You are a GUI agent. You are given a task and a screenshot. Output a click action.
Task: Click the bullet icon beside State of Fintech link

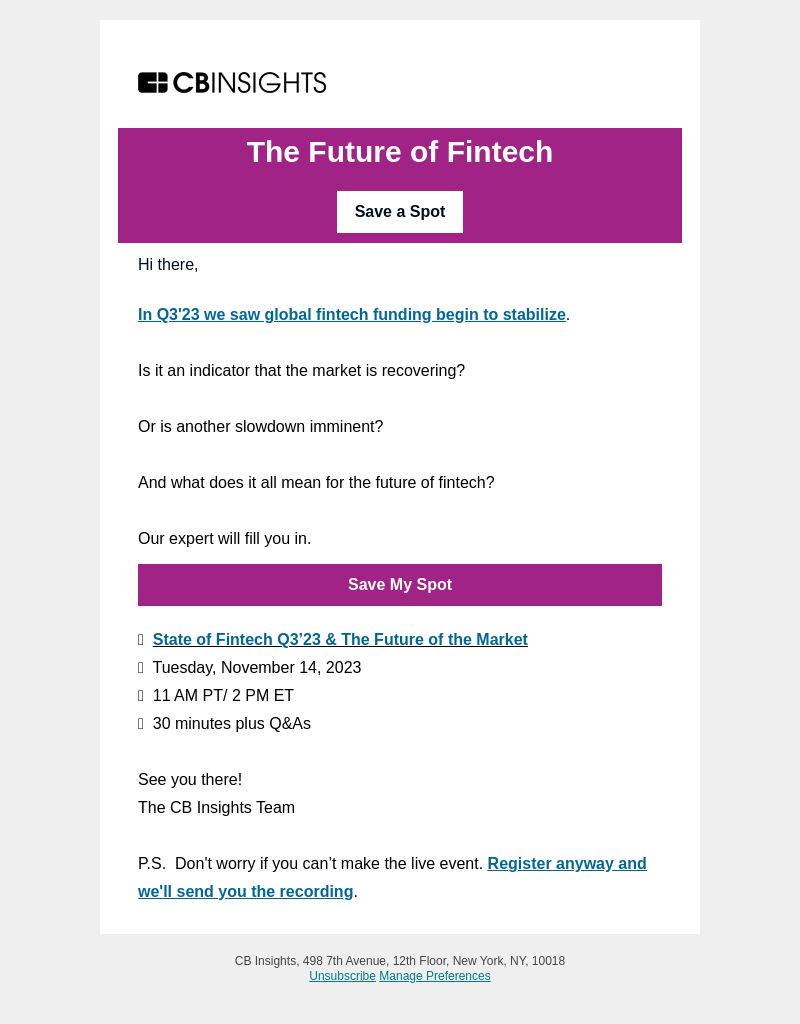pos(140,639)
